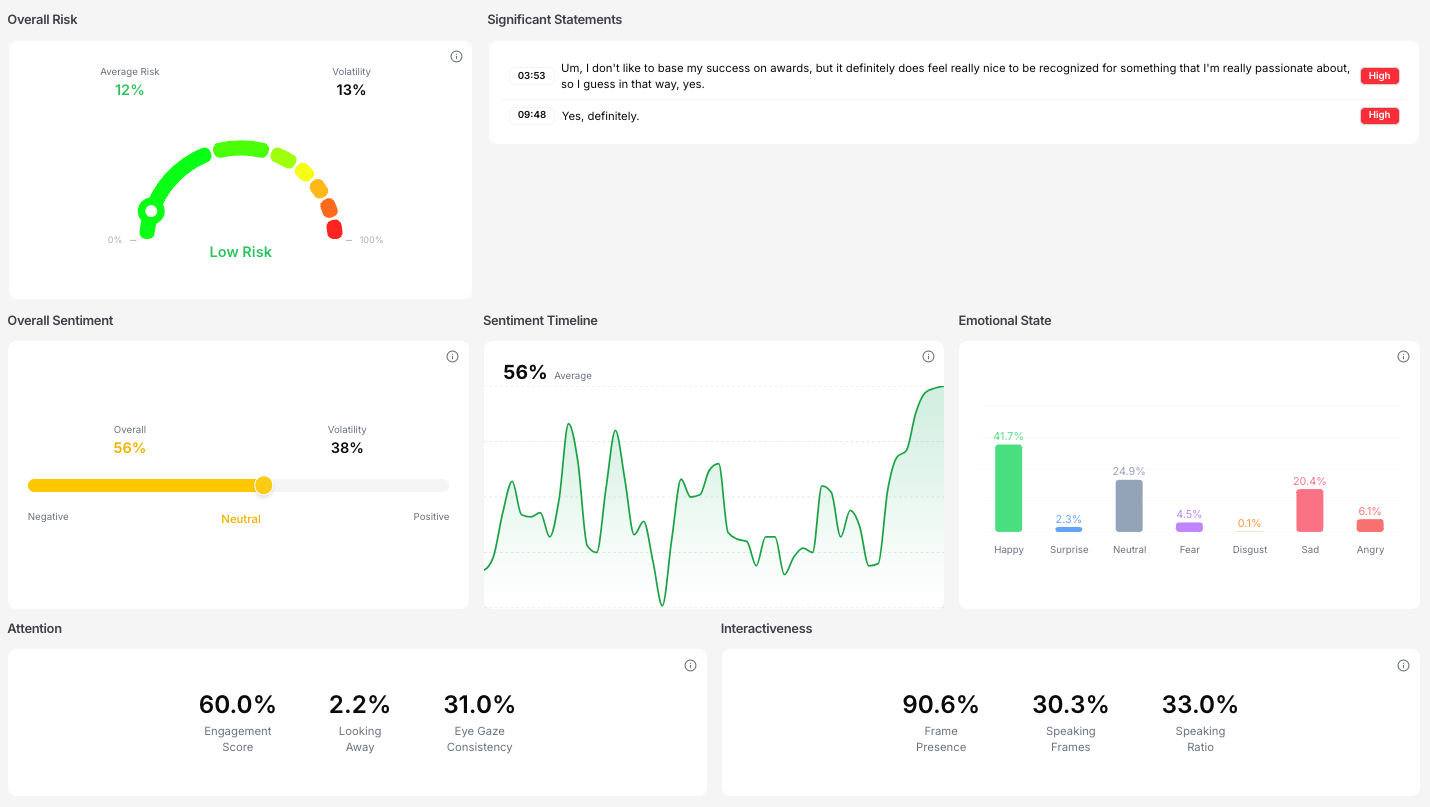This screenshot has height=807, width=1430.
Task: Click the Frame Presence 90.6% value
Action: click(x=941, y=705)
